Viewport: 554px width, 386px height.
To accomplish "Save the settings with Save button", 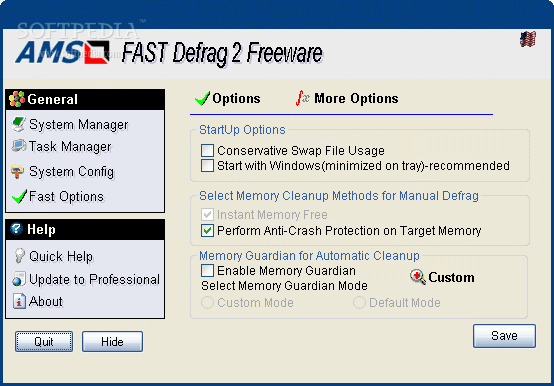I will point(504,336).
